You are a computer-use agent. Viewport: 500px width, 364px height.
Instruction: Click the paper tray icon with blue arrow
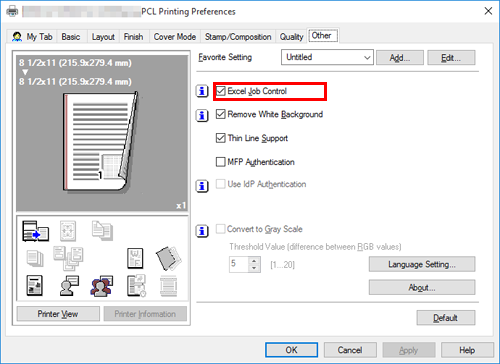[35, 231]
